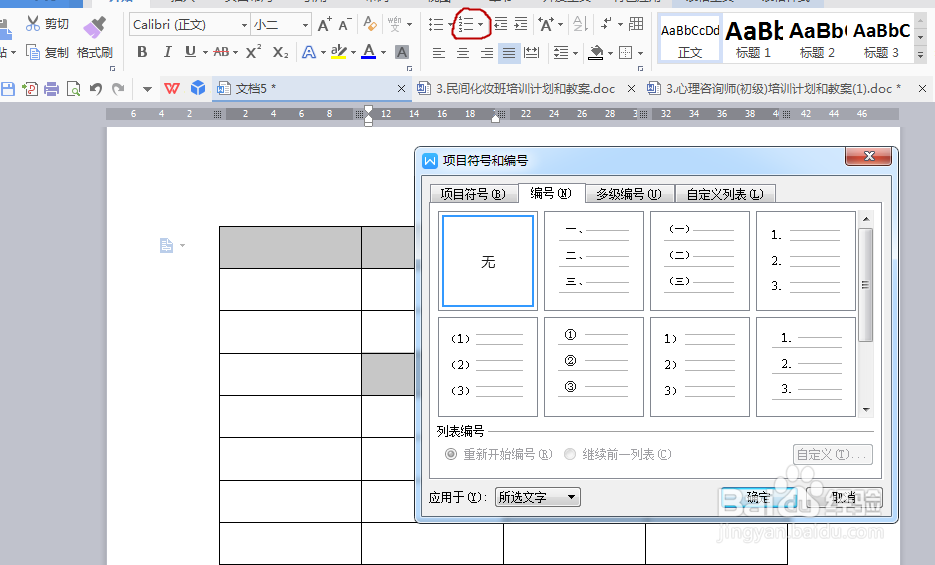The width and height of the screenshot is (935, 565).
Task: Open the font name Calibri dropdown
Action: point(244,25)
